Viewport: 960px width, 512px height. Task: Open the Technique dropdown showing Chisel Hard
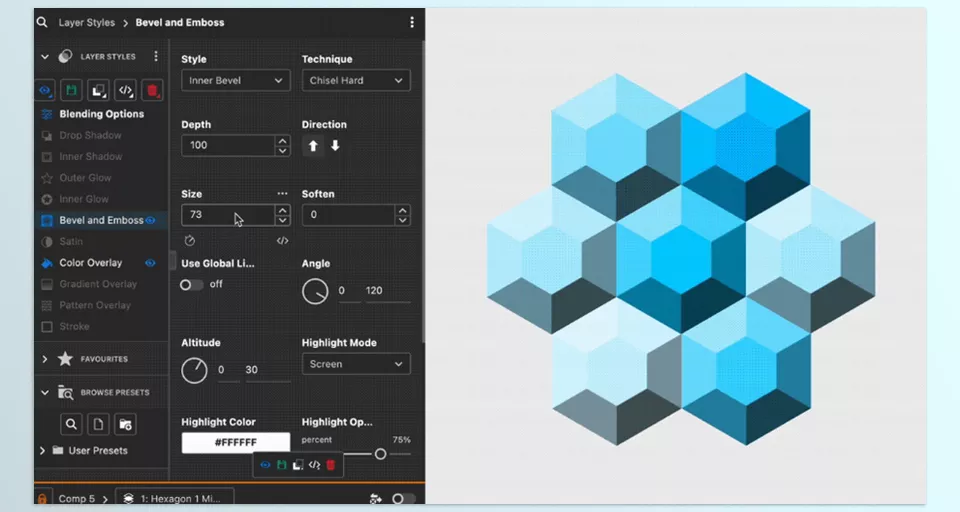(x=356, y=80)
